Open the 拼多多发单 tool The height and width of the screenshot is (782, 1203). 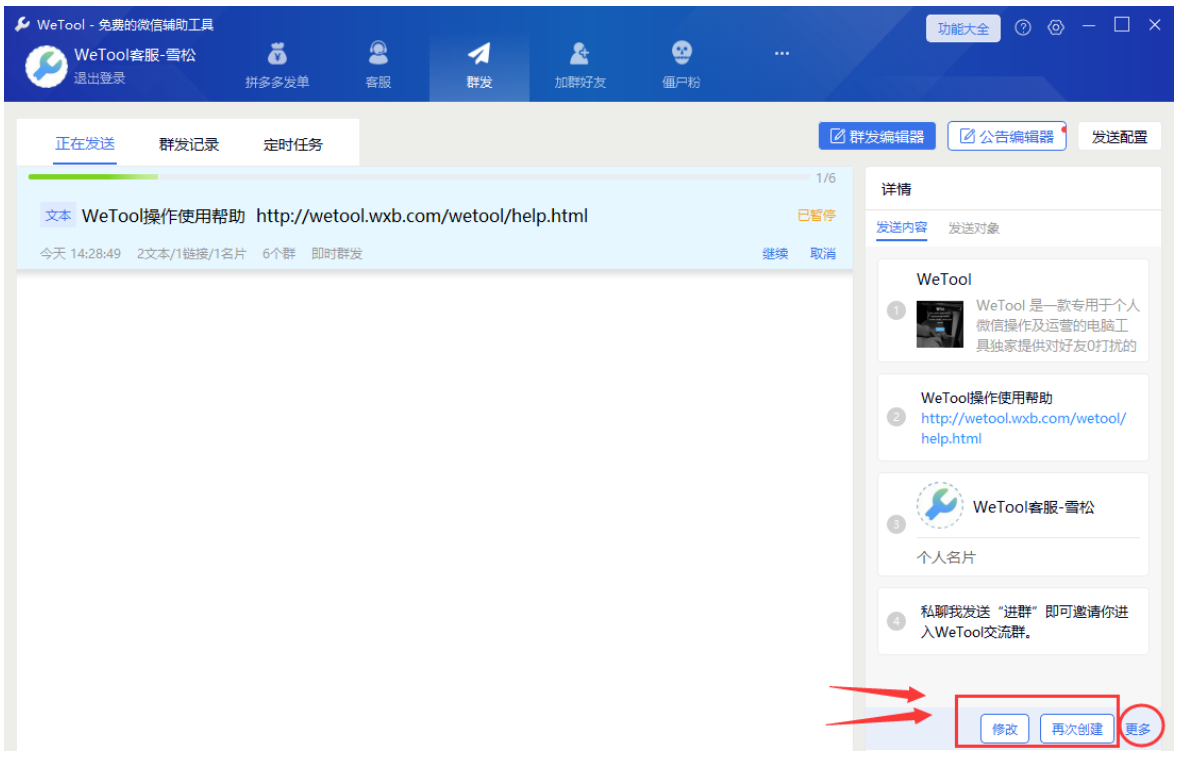coord(277,67)
